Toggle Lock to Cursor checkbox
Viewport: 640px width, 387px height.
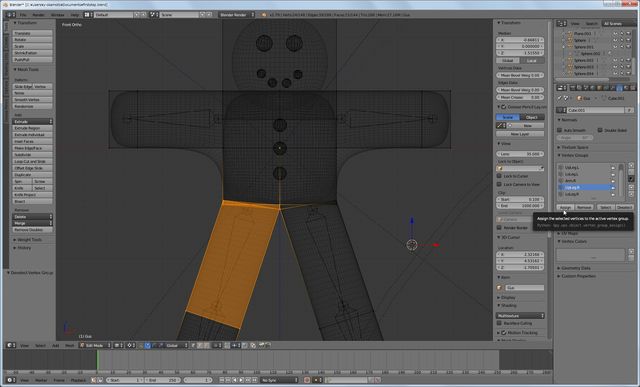pyautogui.click(x=499, y=176)
